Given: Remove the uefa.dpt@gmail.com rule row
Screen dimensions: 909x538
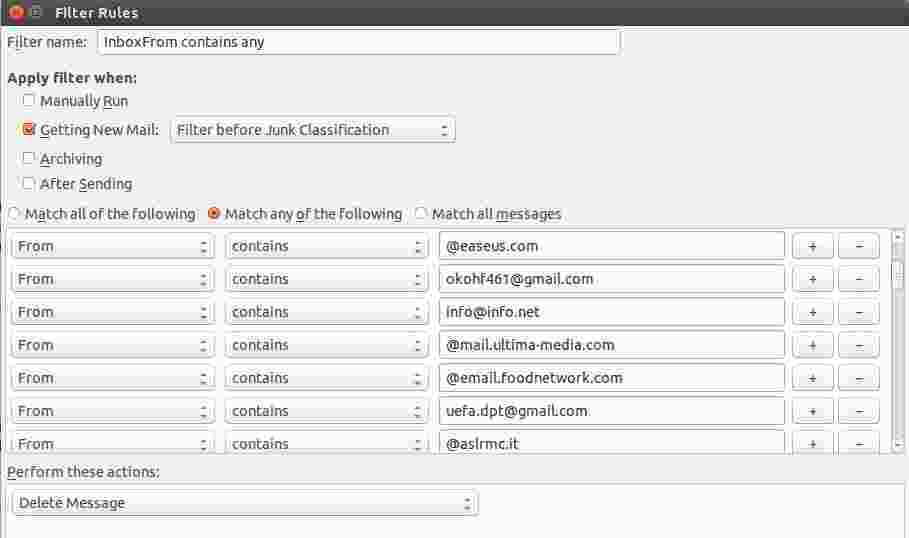Looking at the screenshot, I should [858, 411].
